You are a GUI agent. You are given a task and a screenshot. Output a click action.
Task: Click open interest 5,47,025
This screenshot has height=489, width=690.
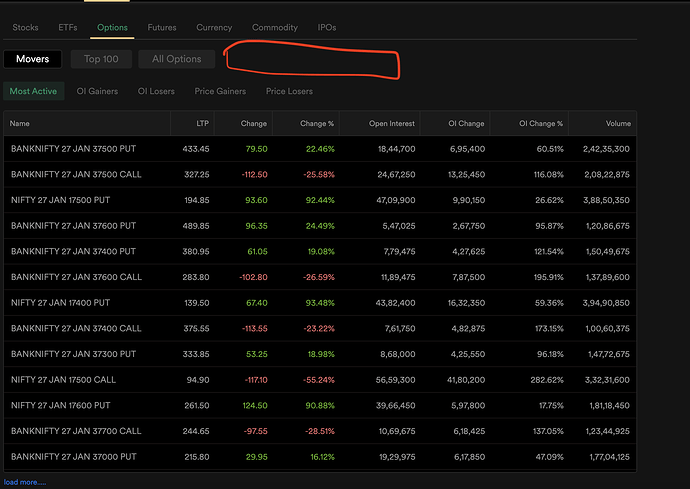(x=399, y=226)
